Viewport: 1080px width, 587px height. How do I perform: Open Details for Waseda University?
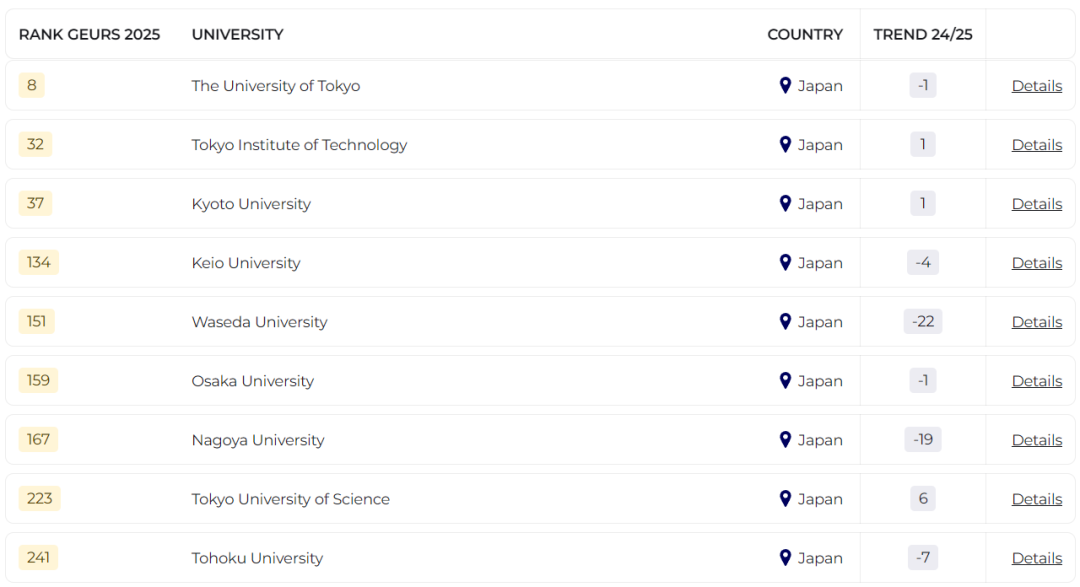coord(1037,322)
